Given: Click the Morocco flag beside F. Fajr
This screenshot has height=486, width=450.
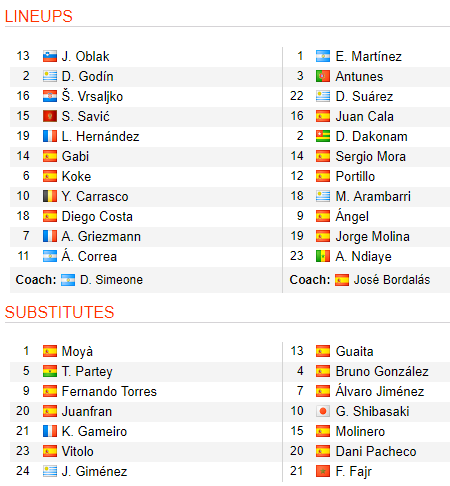Looking at the screenshot, I should (x=323, y=471).
